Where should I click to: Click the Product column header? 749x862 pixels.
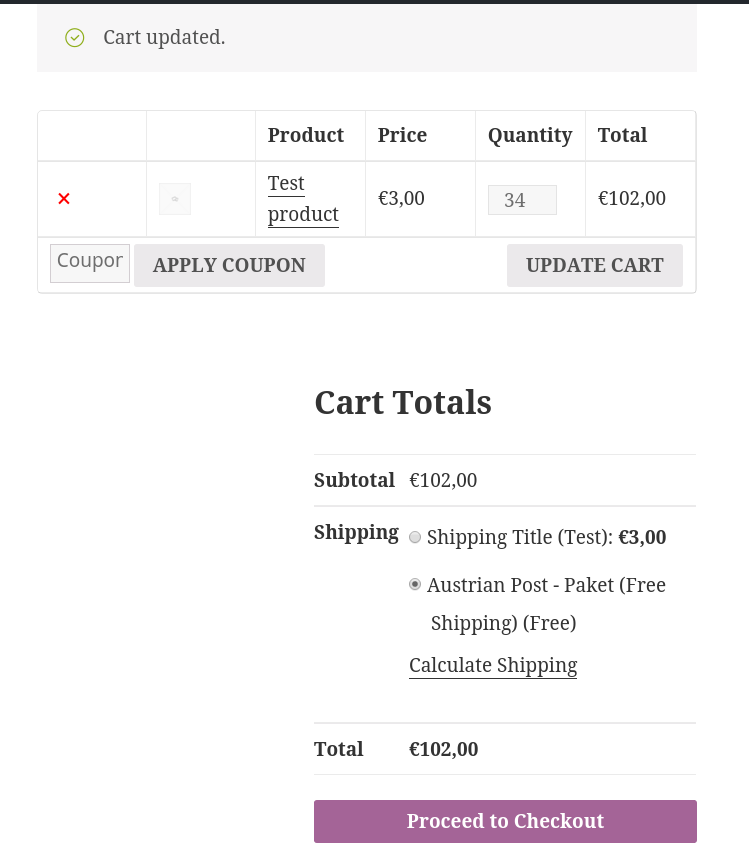306,135
